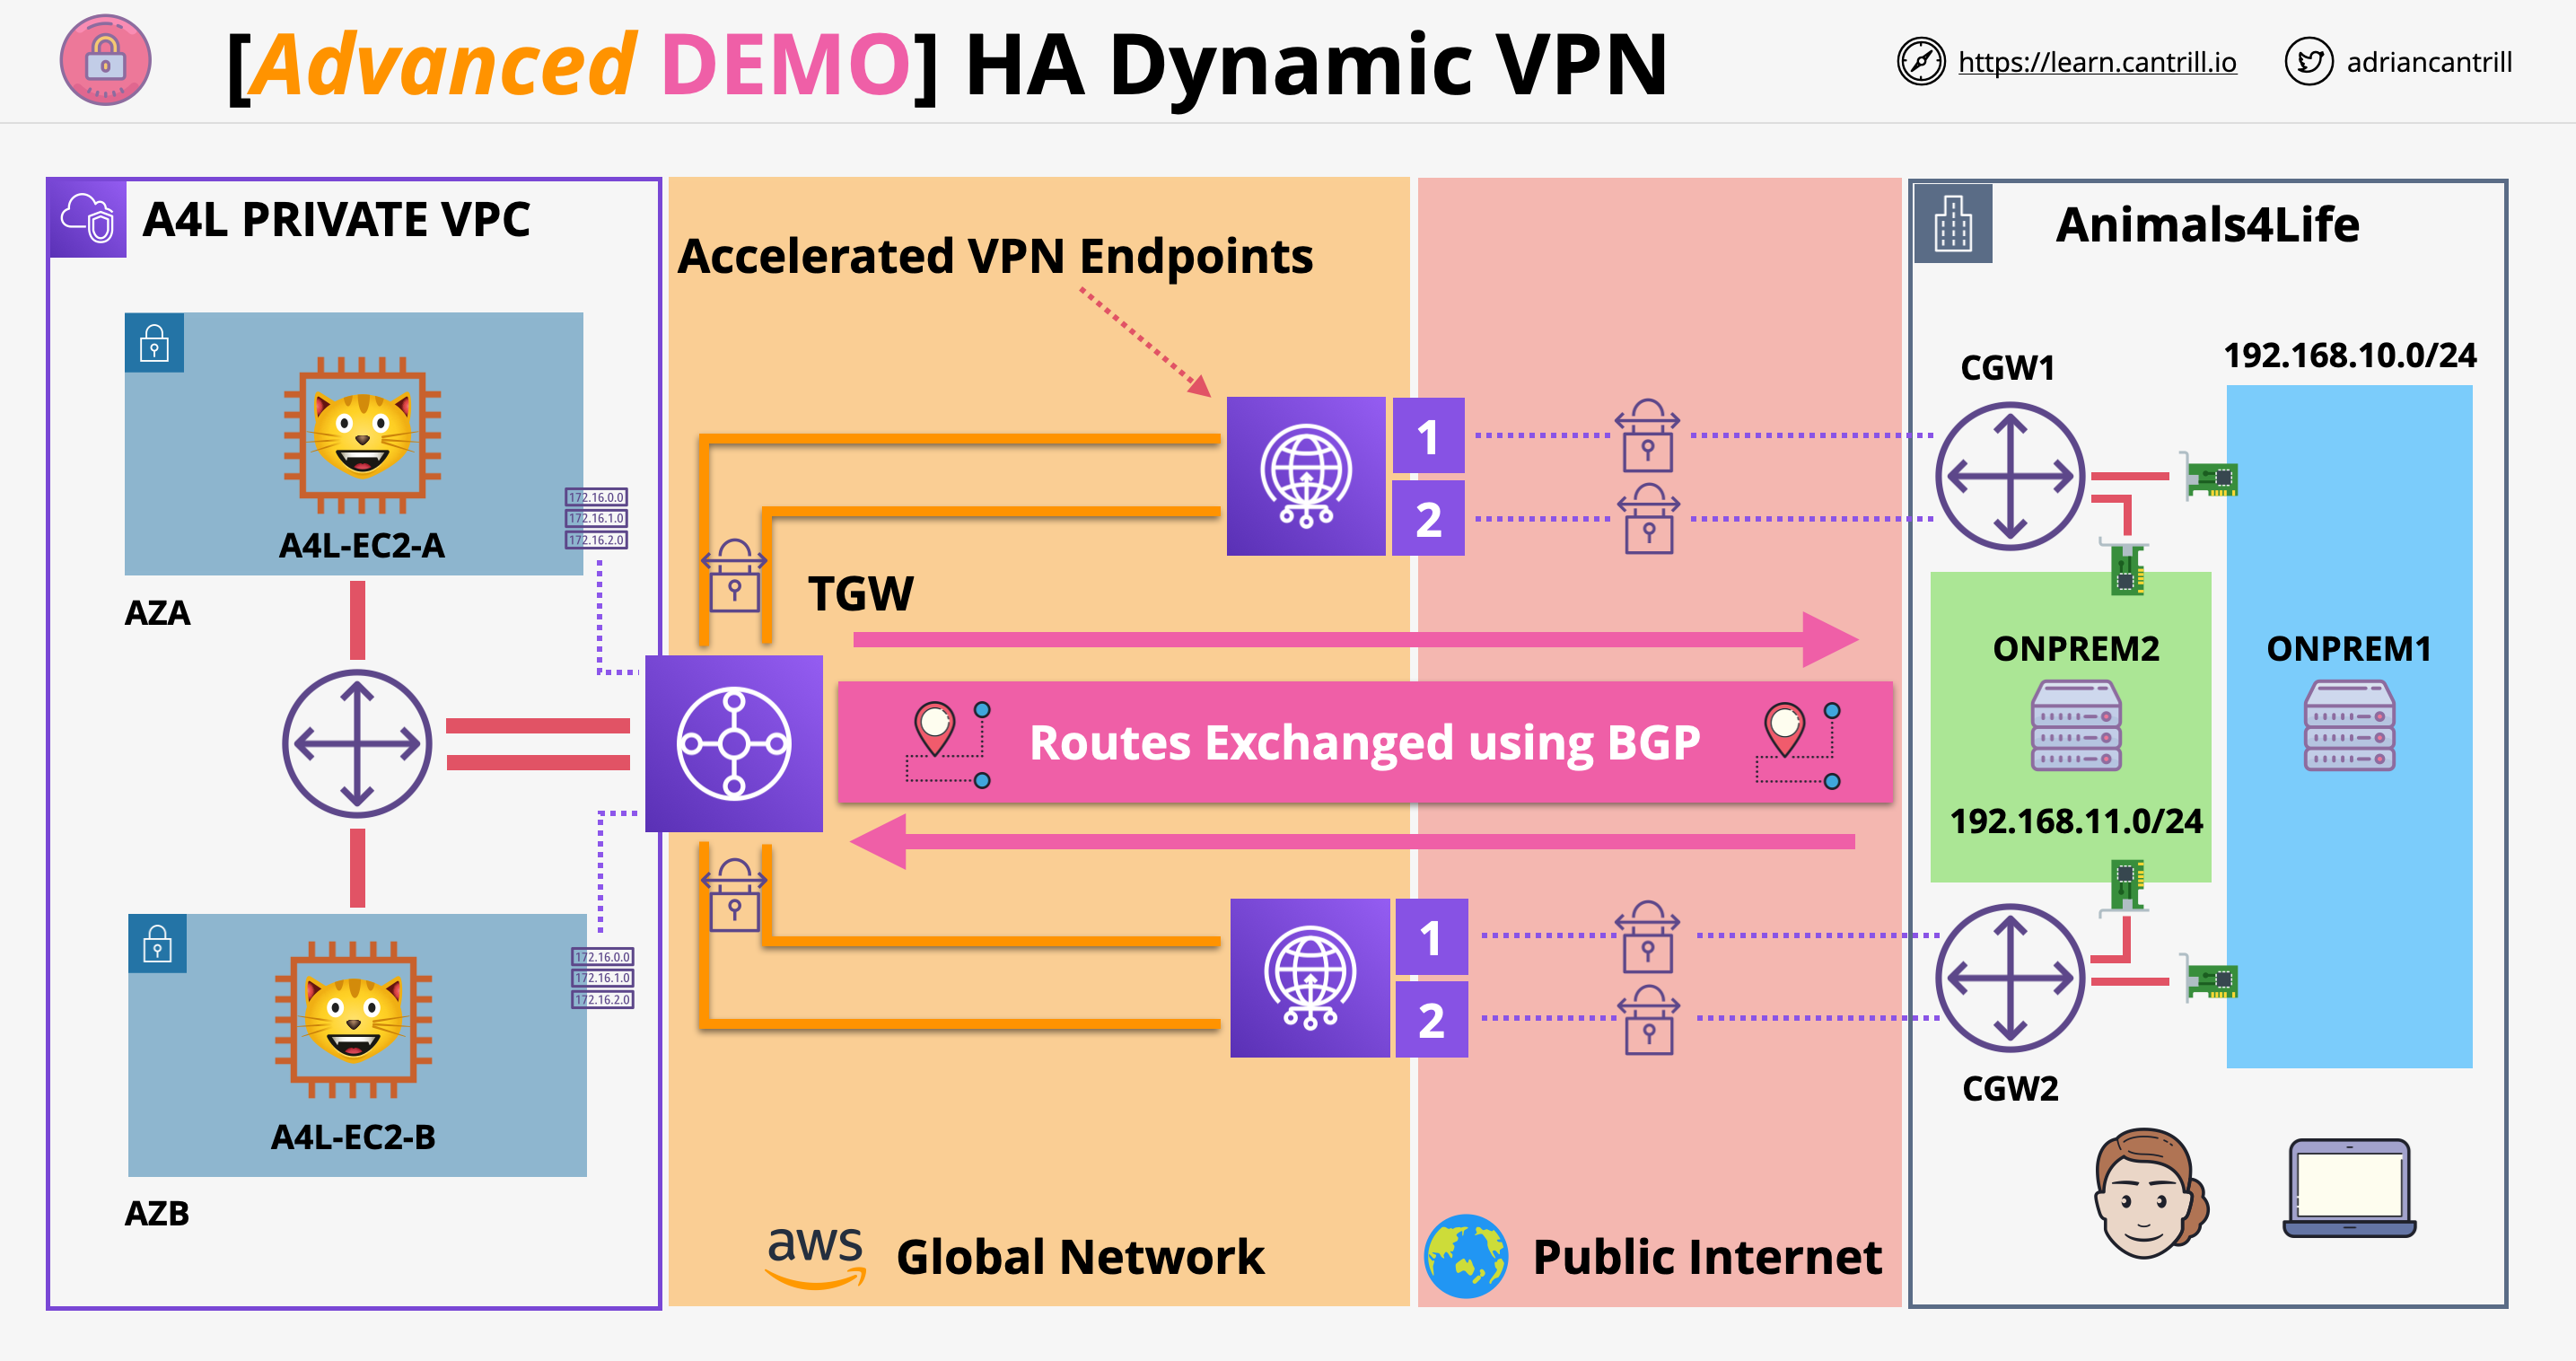2576x1361 pixels.
Task: Click the upper accelerated VPN endpoint globe icon
Action: point(1306,476)
